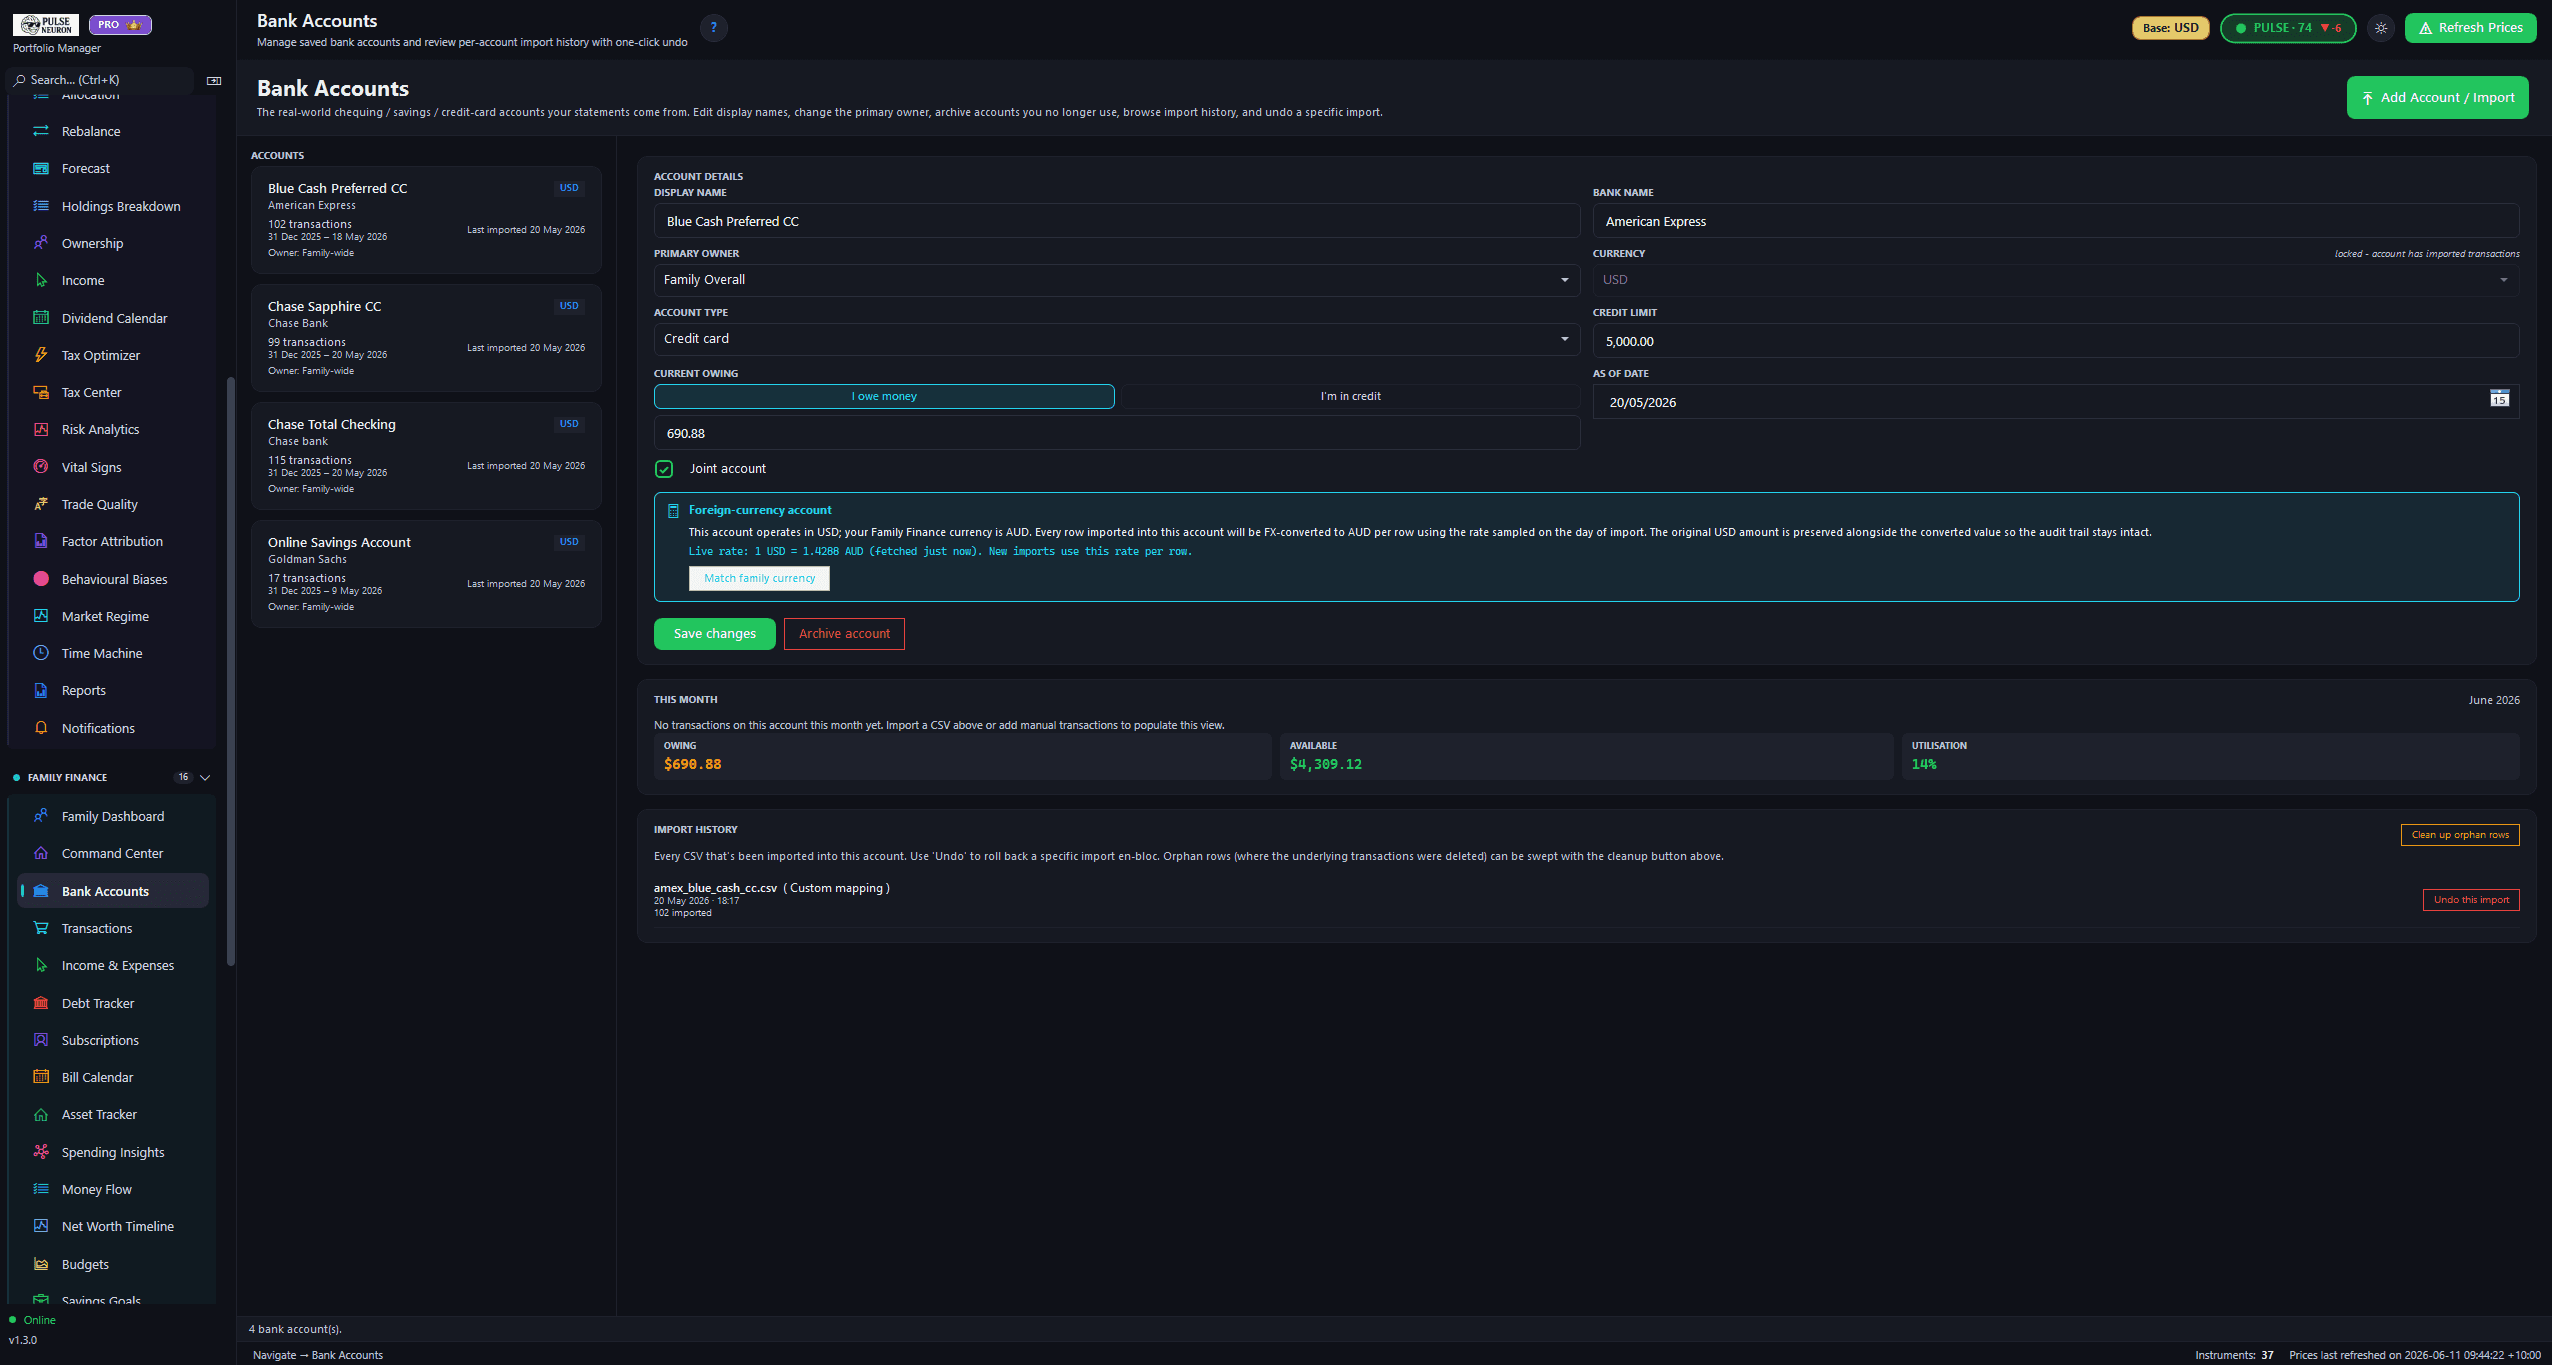Collapse the Family Finance section chevron
Image resolution: width=2552 pixels, height=1365 pixels.
coord(205,777)
